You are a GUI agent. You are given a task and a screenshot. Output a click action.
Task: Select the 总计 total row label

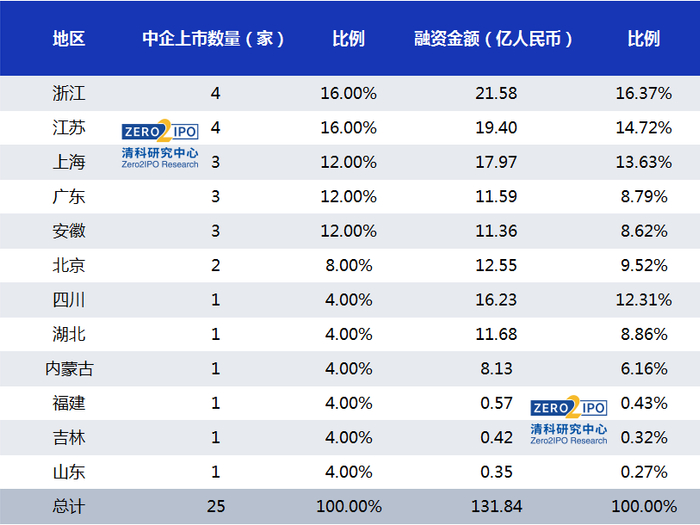point(69,507)
